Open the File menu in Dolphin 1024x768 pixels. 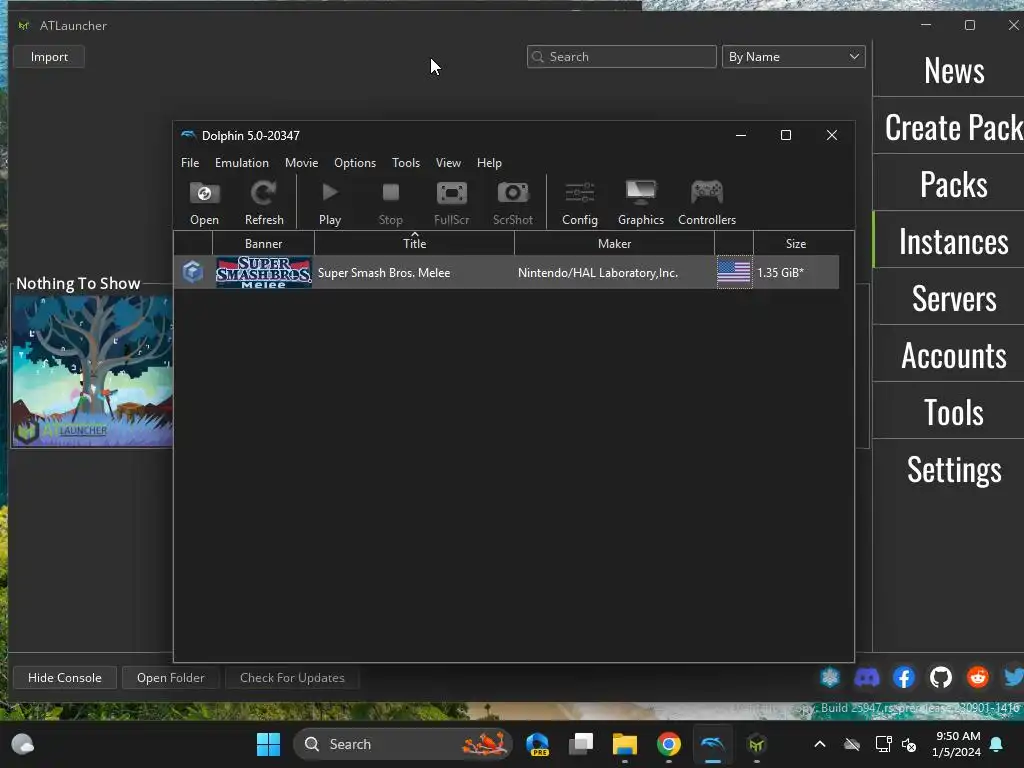click(190, 163)
